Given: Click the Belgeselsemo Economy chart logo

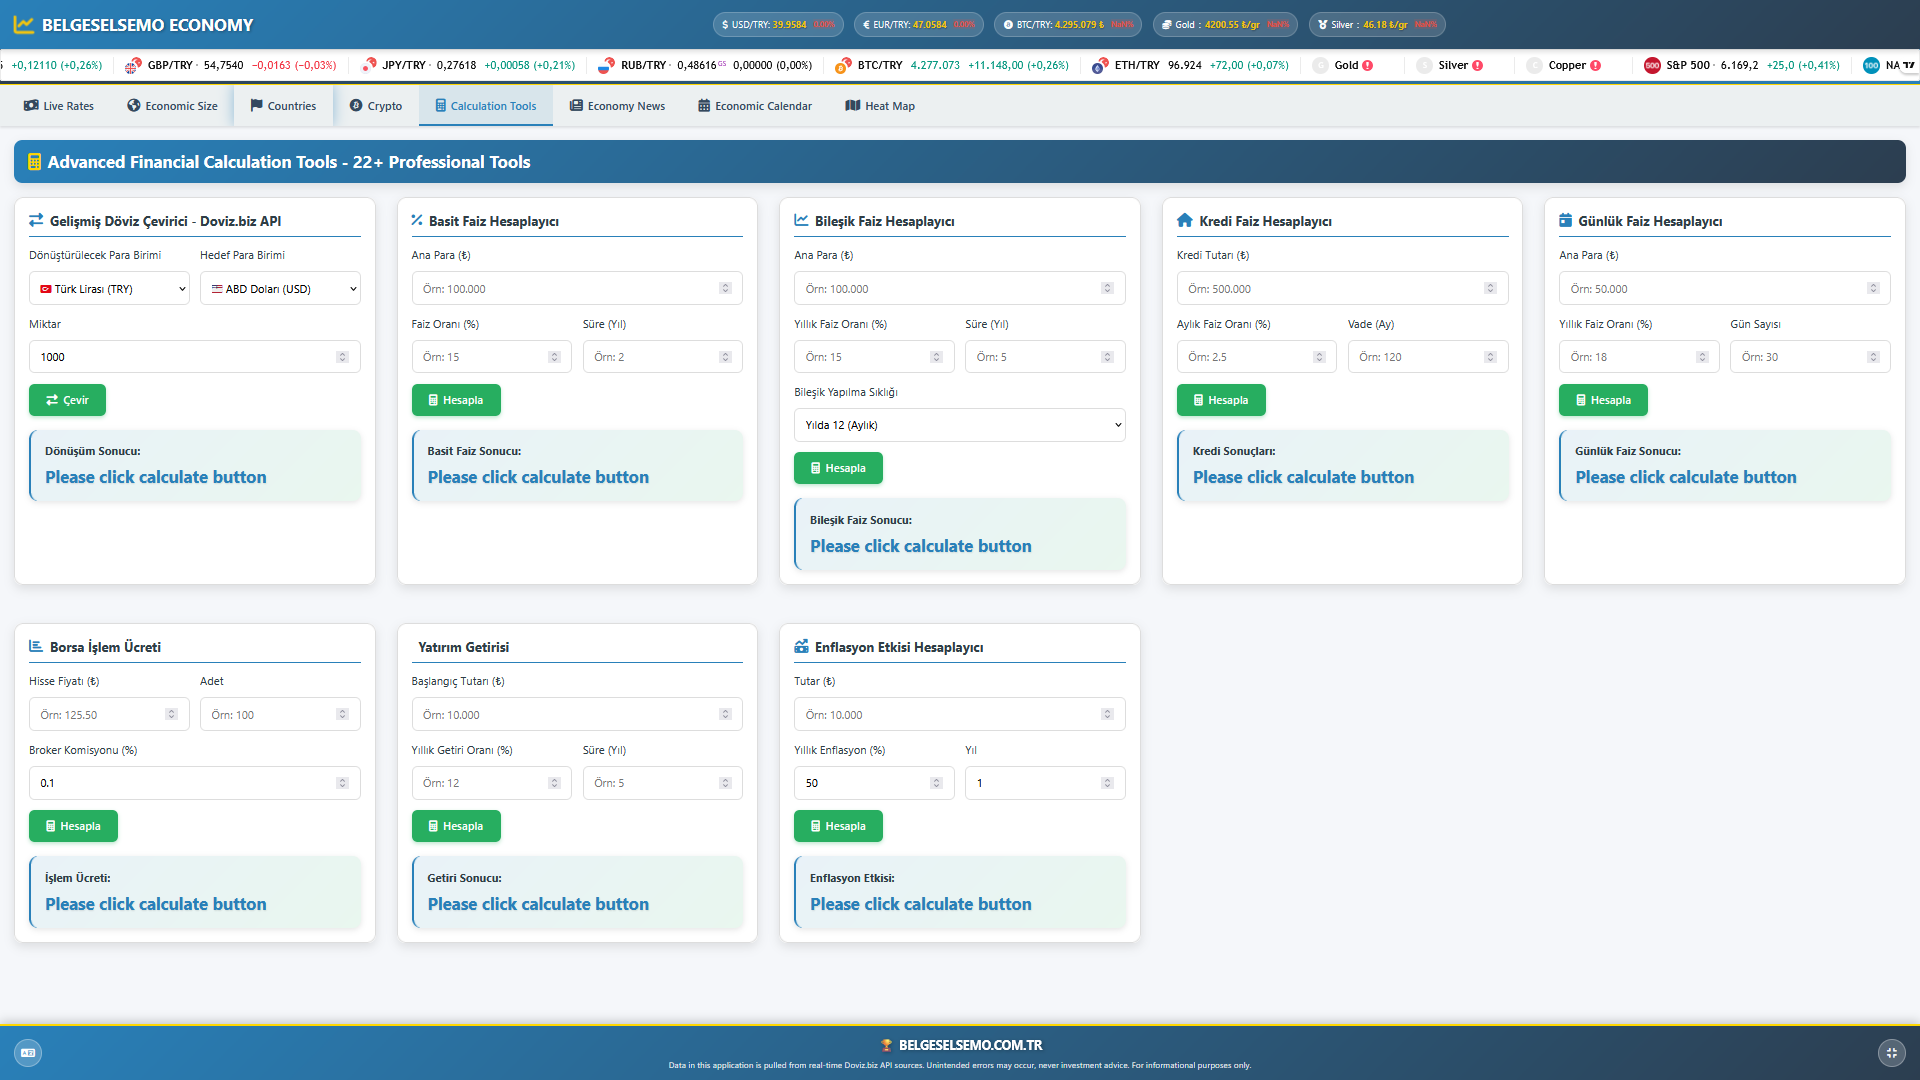Looking at the screenshot, I should point(24,25).
